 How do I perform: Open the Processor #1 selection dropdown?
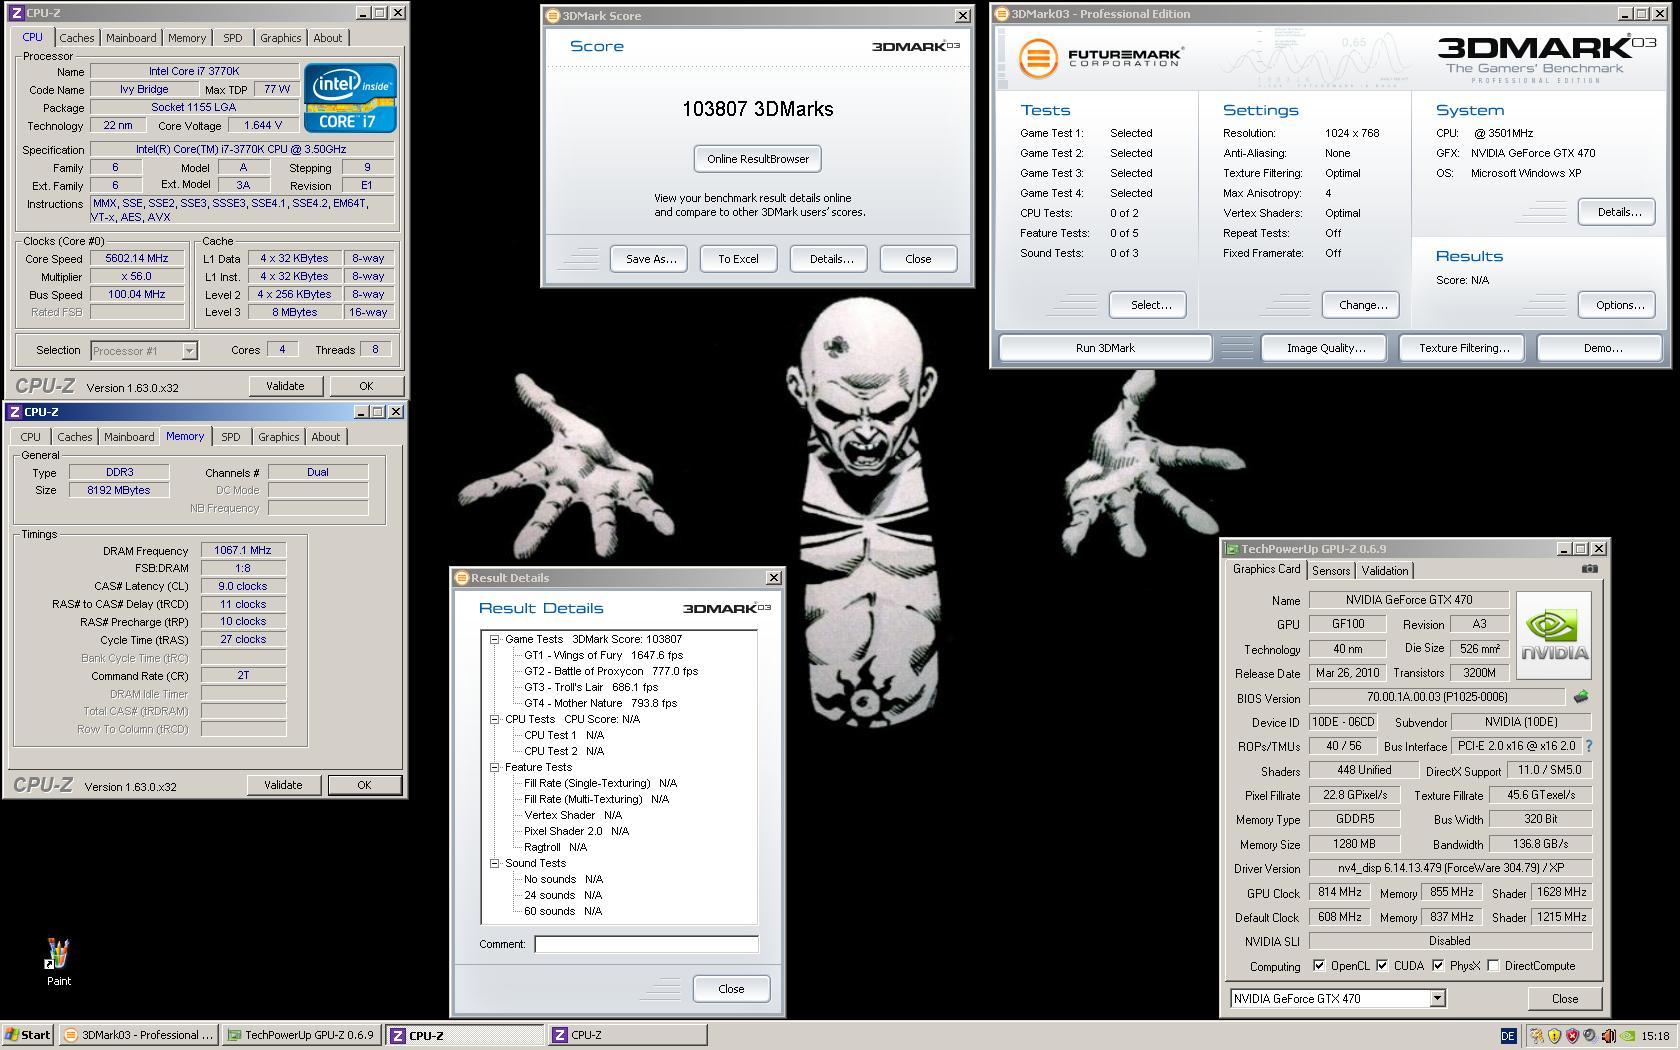point(189,350)
